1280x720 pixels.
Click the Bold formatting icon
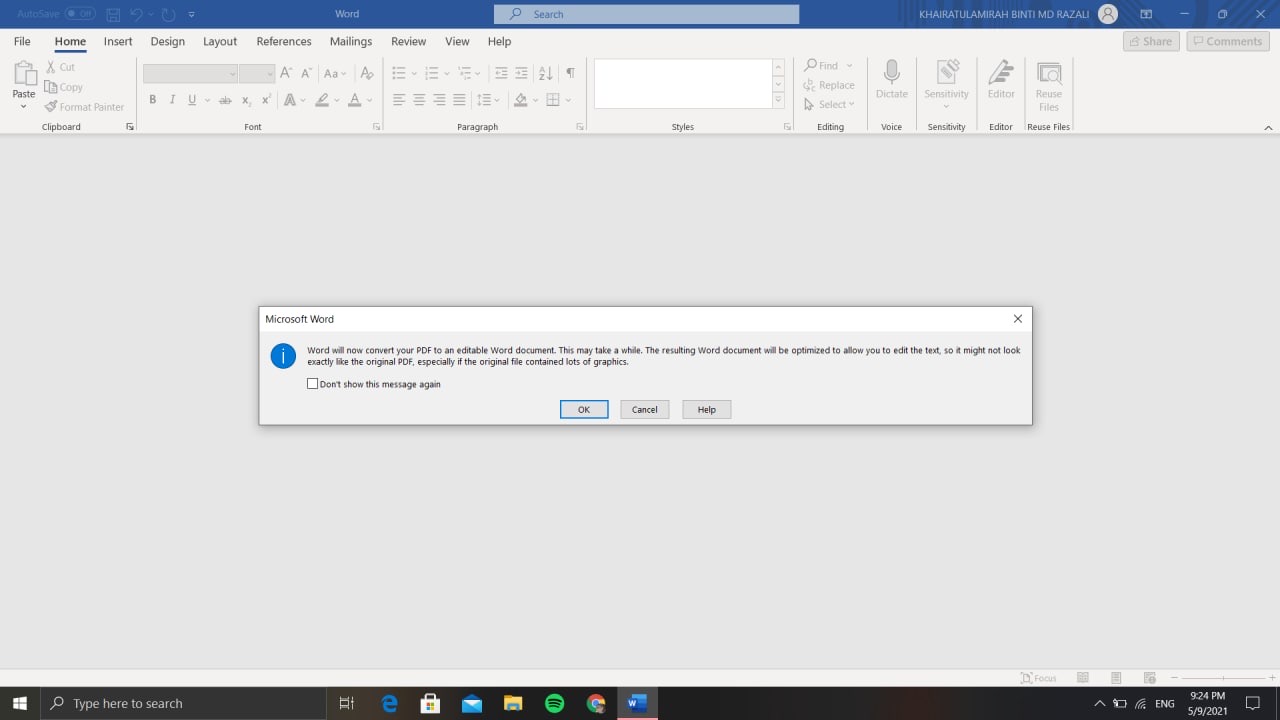152,100
